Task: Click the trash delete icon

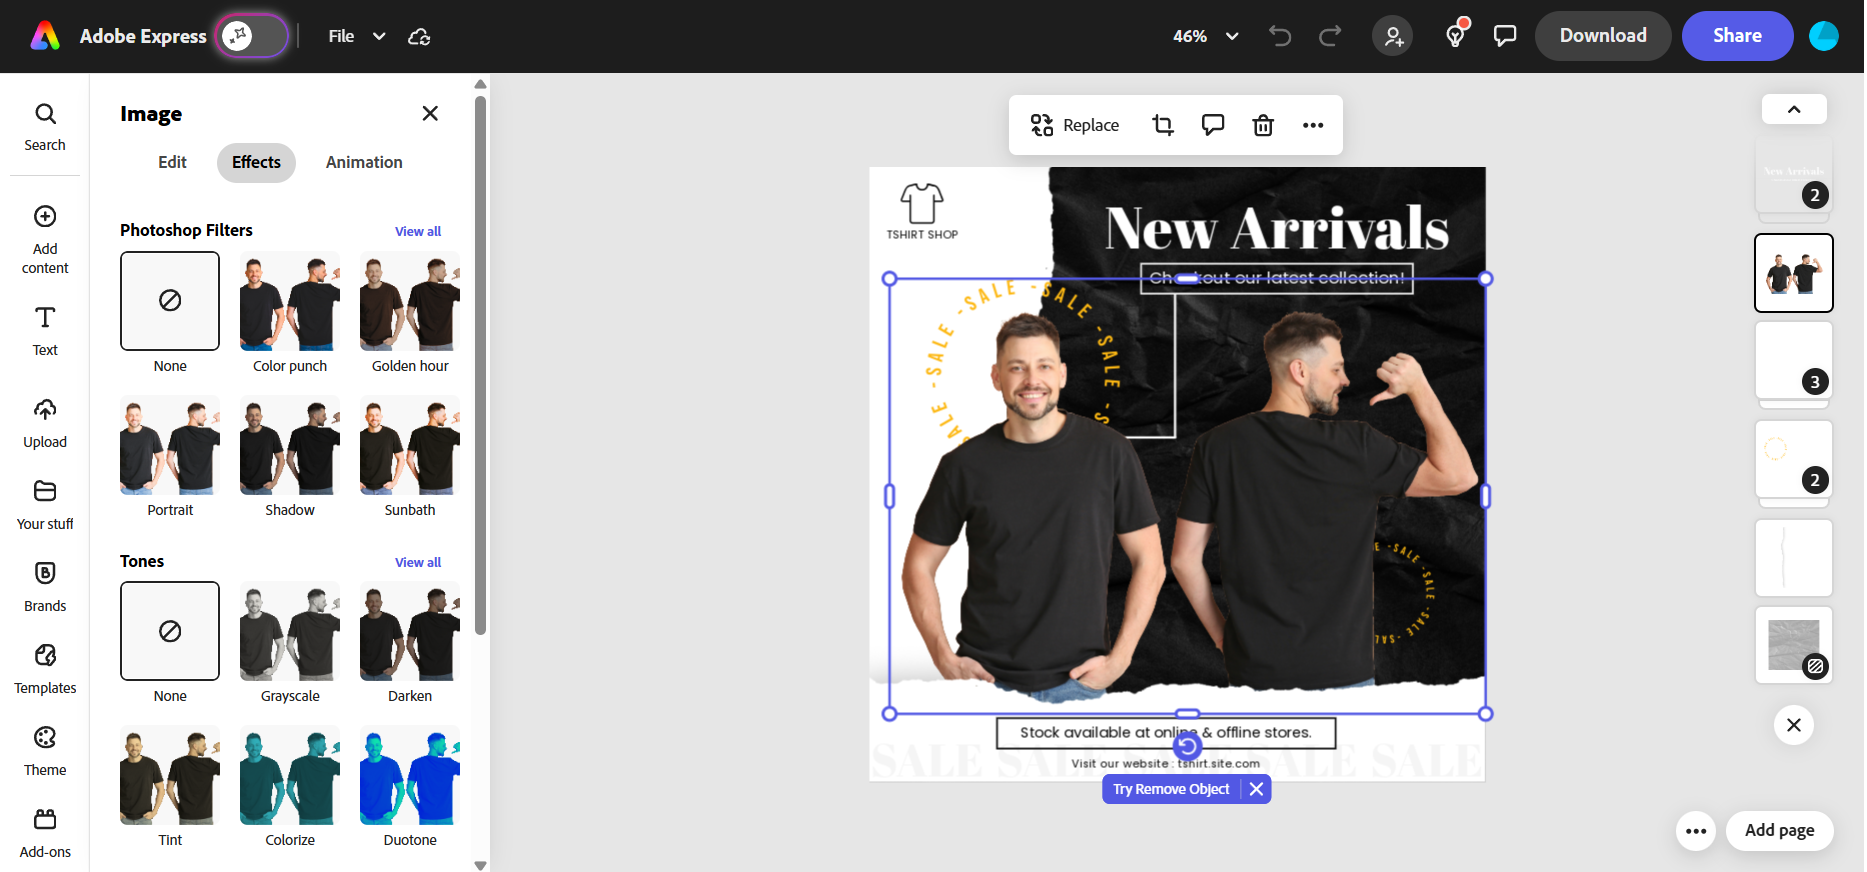Action: click(1263, 125)
